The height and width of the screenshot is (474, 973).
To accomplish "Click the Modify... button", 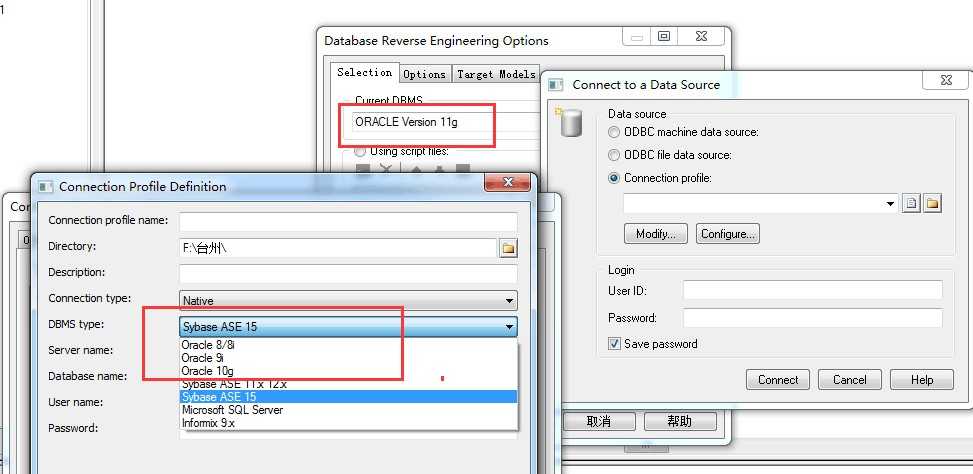I will point(655,234).
